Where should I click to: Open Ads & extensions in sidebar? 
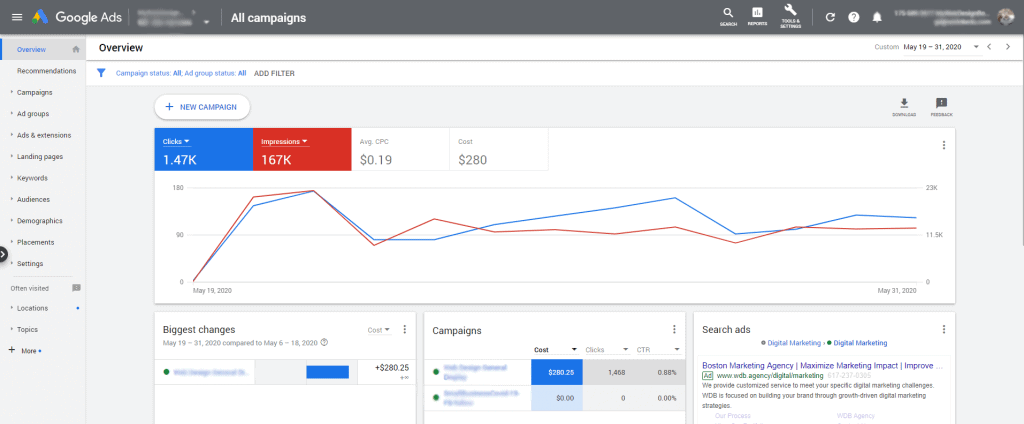tap(42, 135)
